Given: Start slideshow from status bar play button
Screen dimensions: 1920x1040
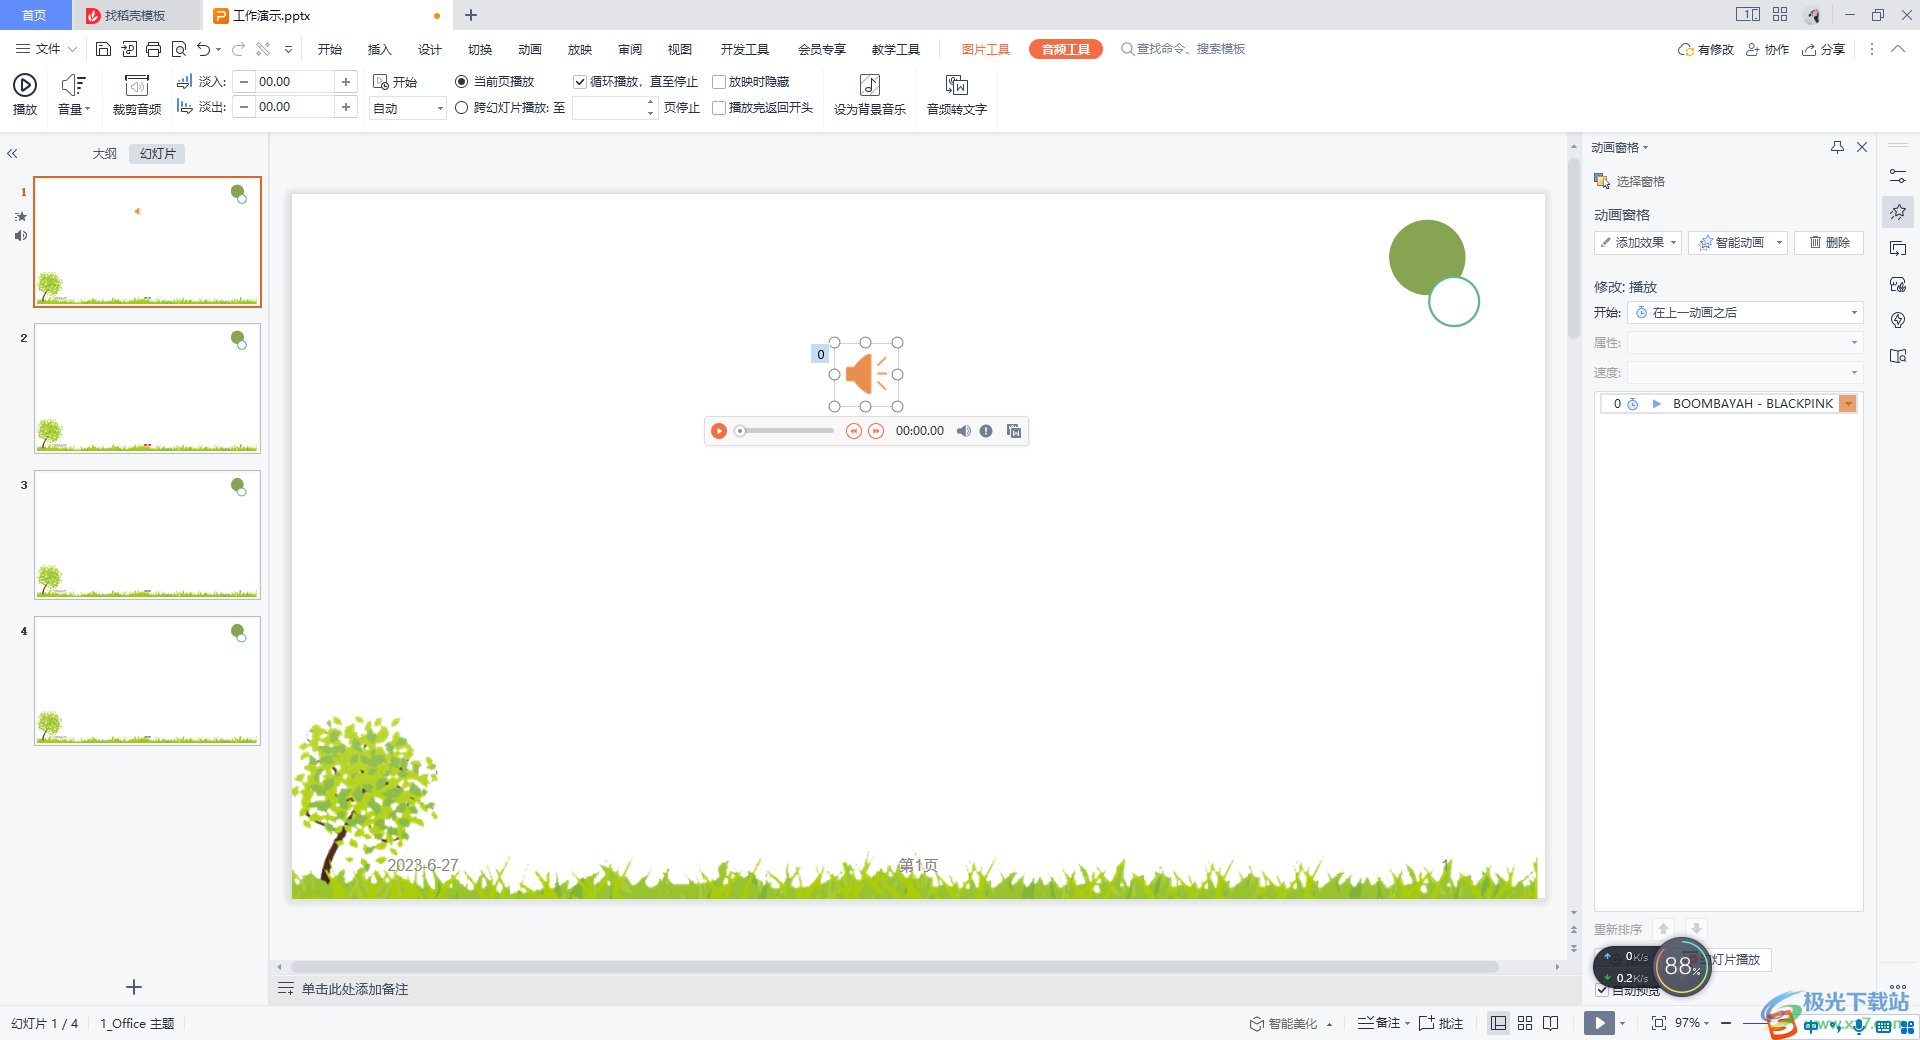Looking at the screenshot, I should click(x=1599, y=1023).
